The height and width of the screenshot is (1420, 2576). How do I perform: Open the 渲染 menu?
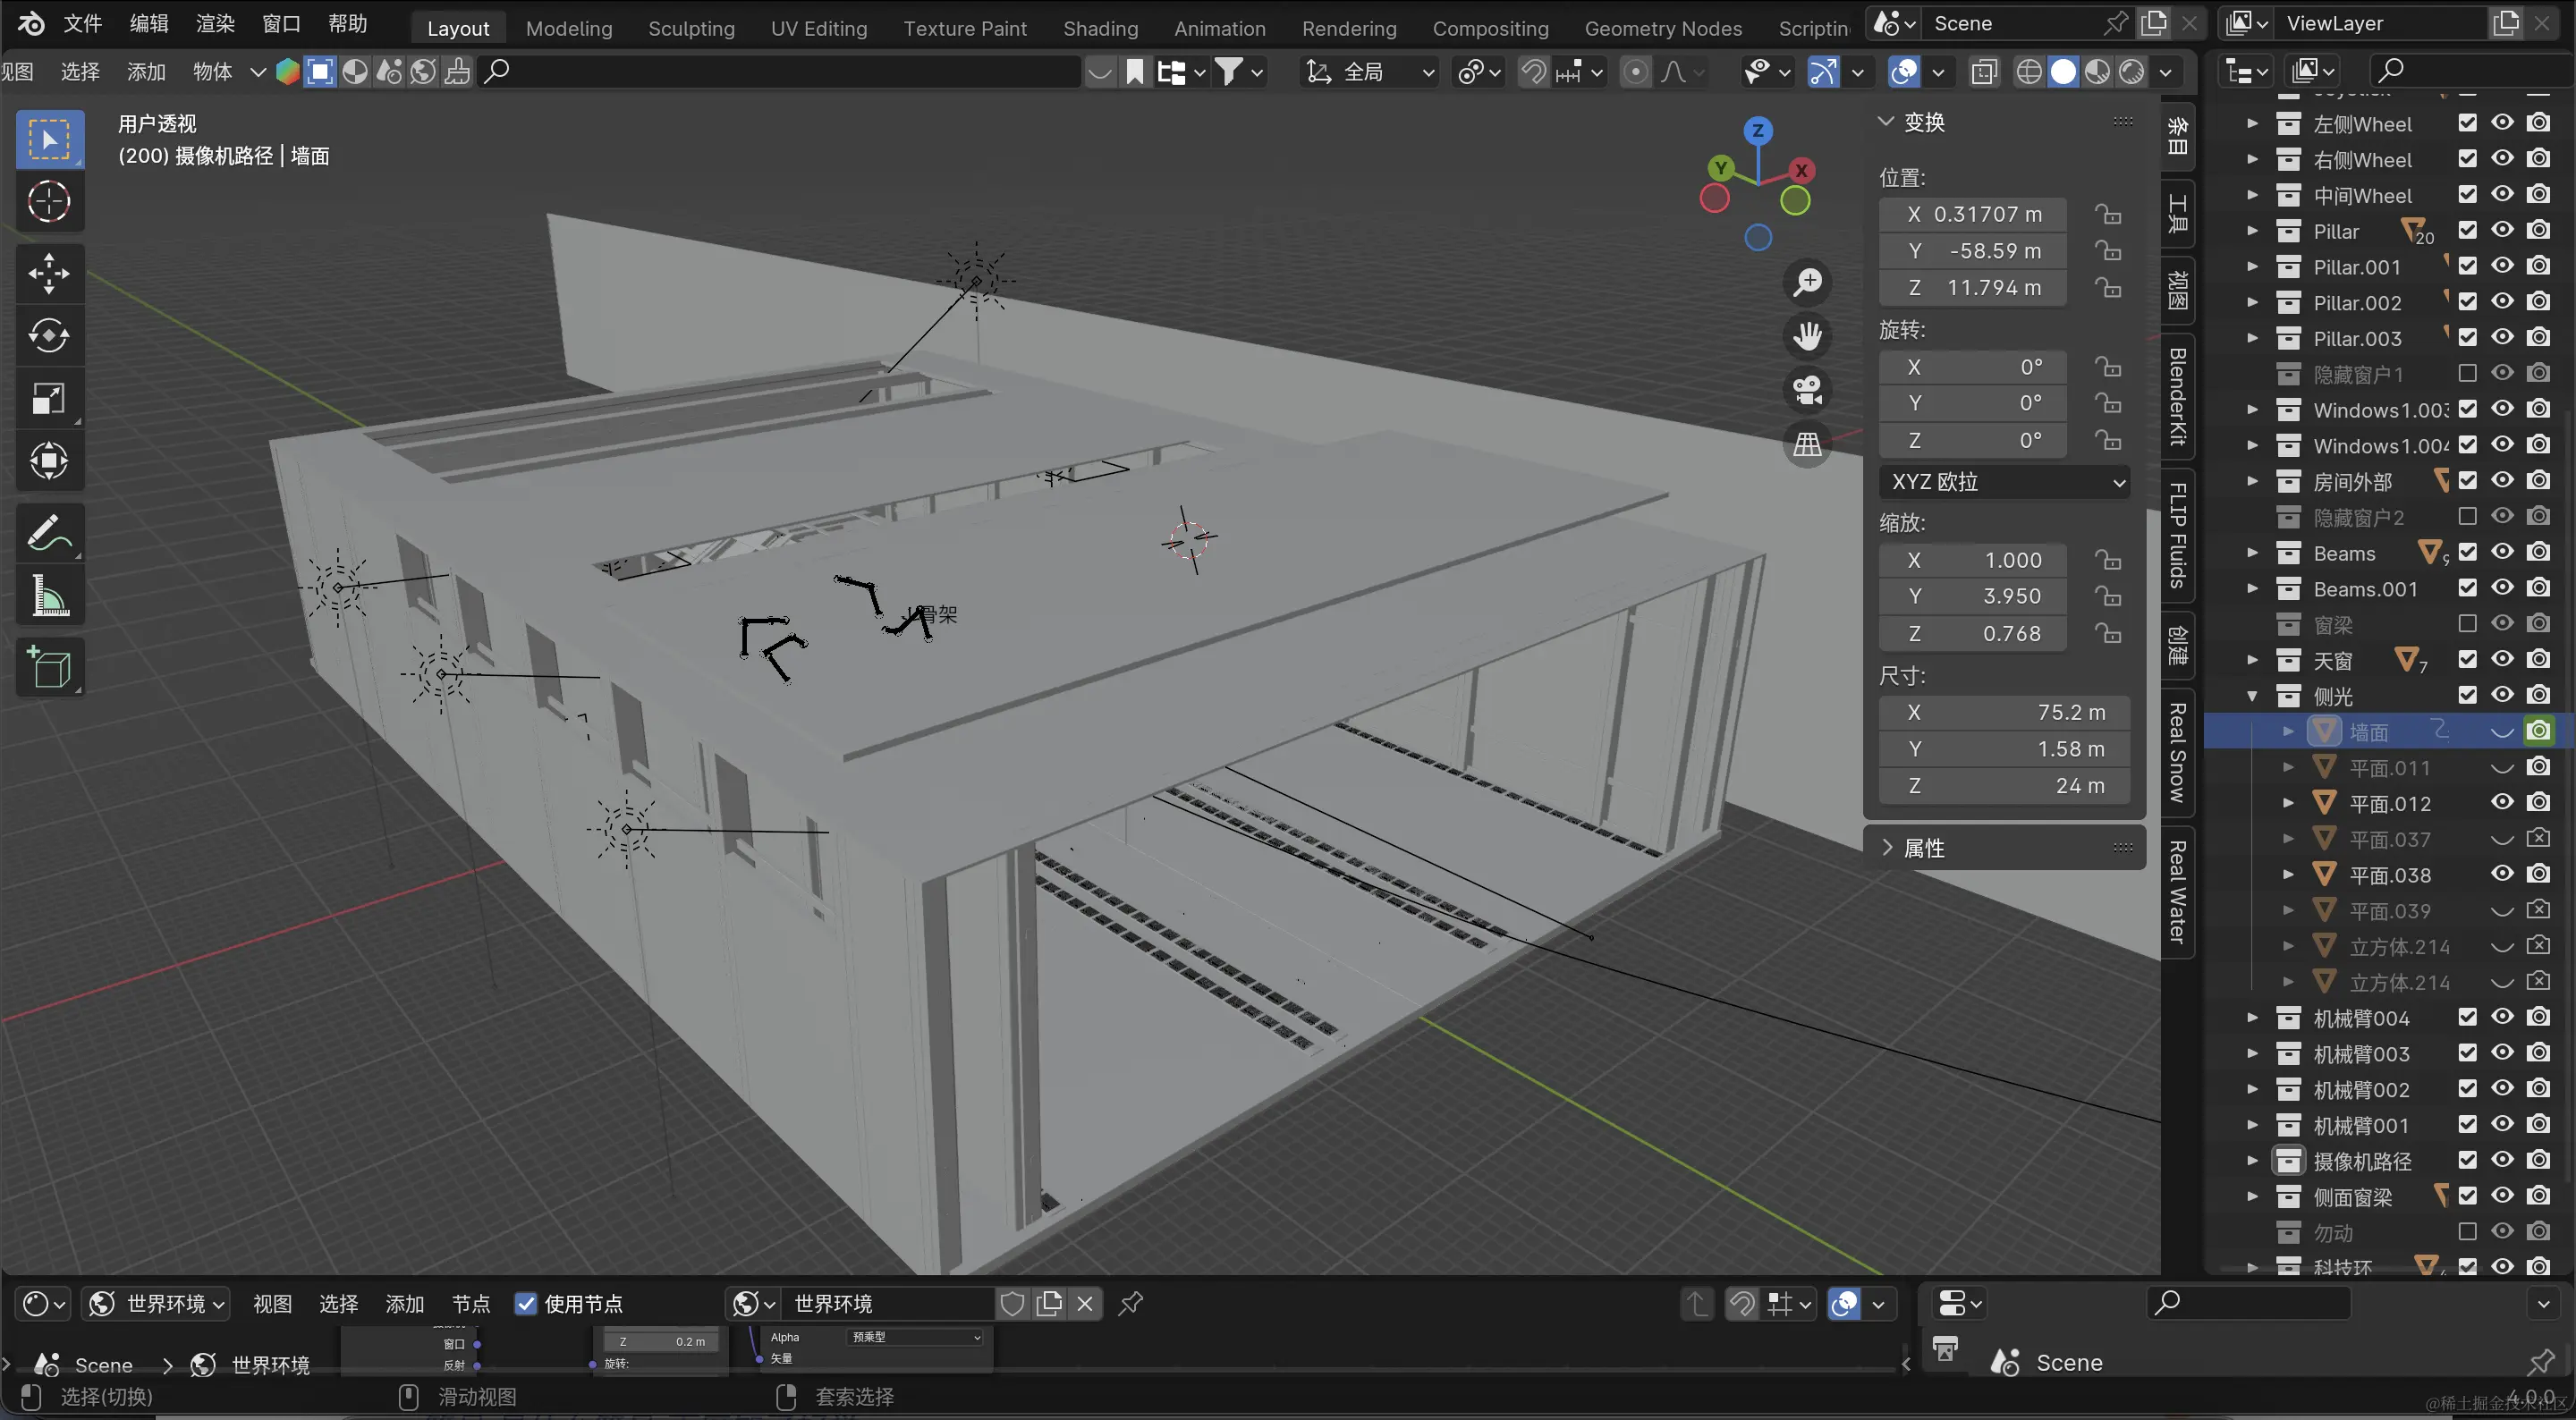215,24
